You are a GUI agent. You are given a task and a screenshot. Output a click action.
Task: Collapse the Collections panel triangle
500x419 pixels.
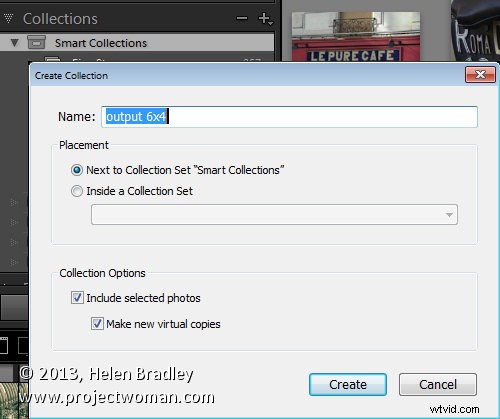pyautogui.click(x=8, y=18)
